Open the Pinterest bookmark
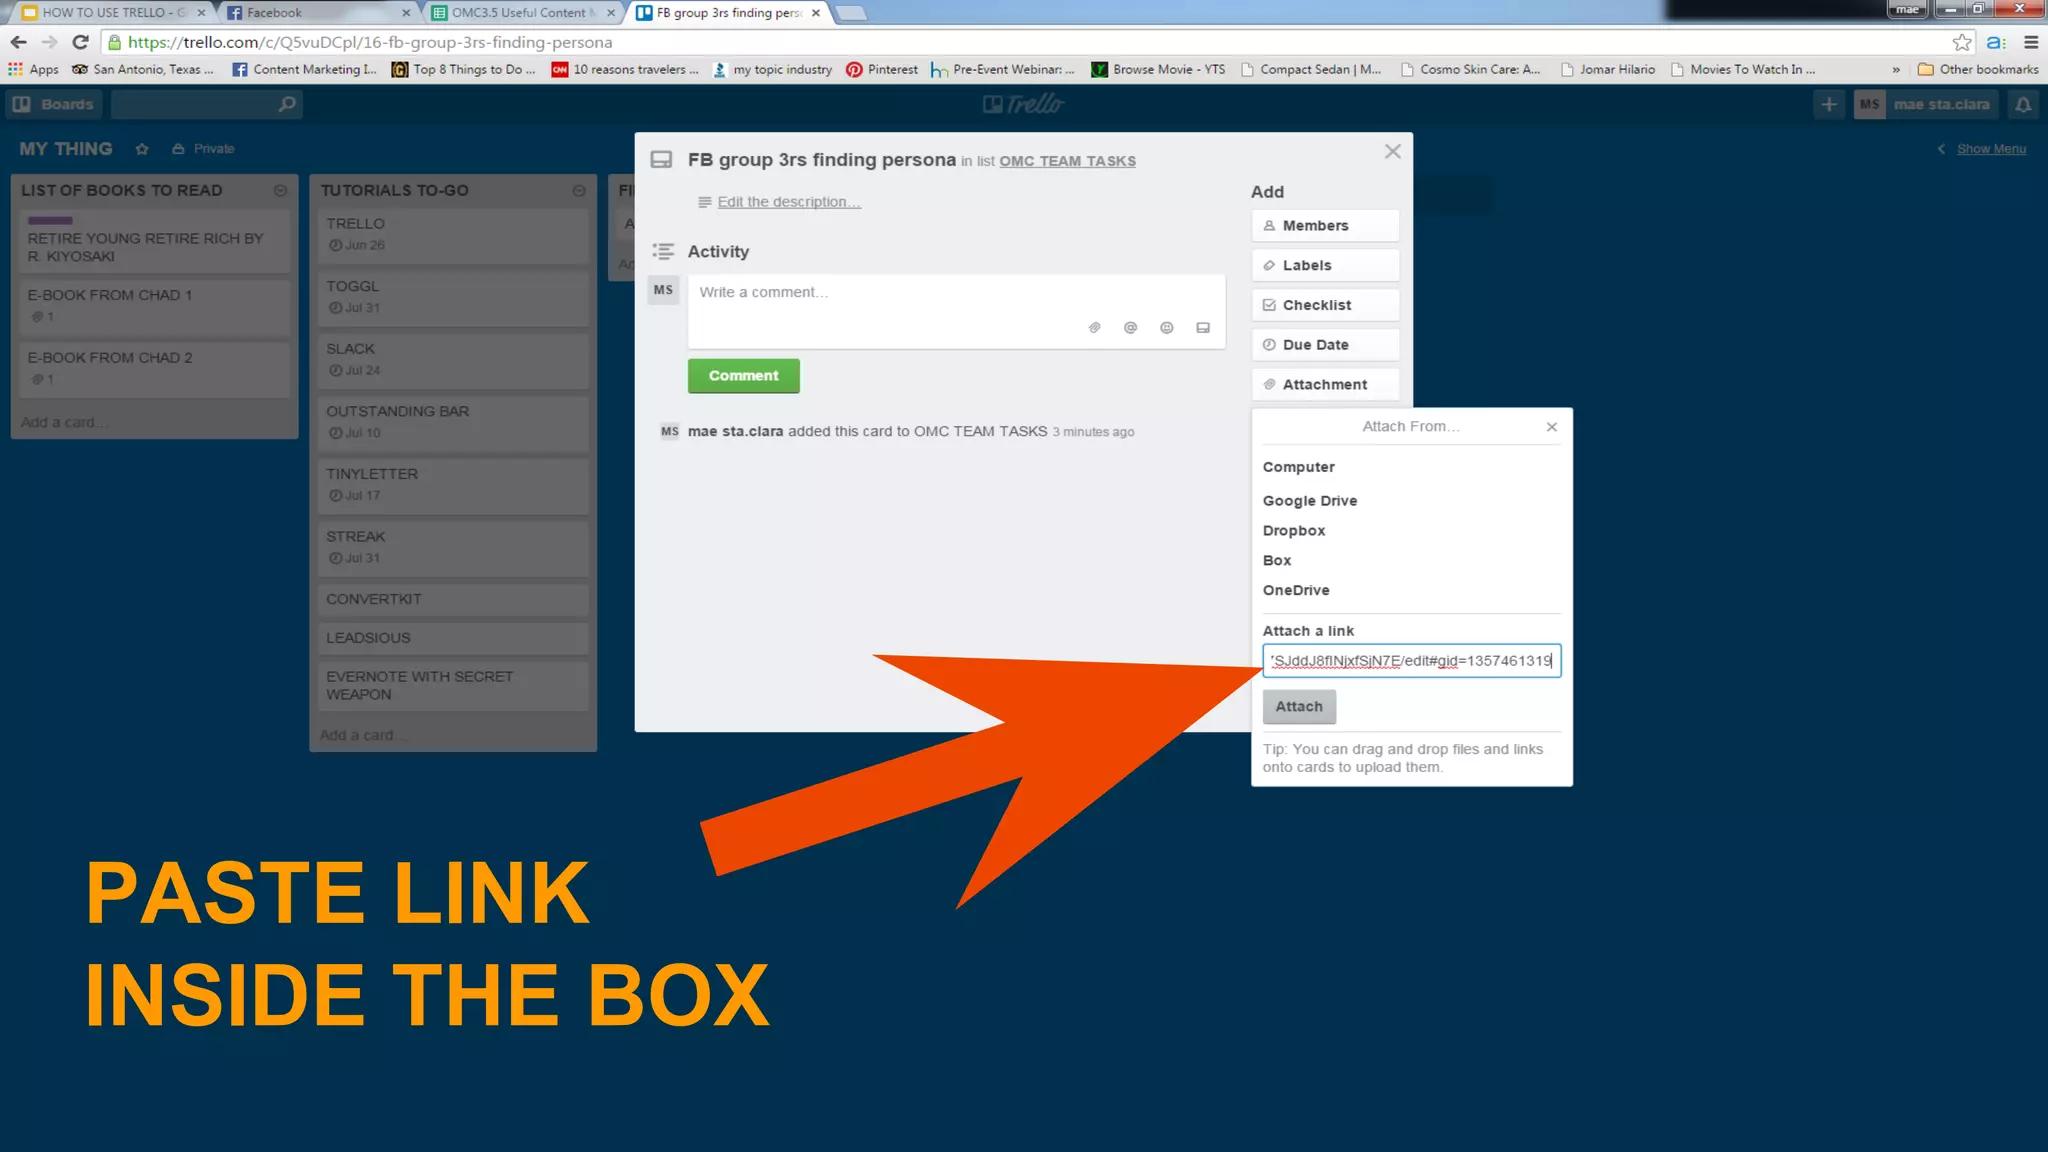Viewport: 2048px width, 1152px height. pos(882,69)
